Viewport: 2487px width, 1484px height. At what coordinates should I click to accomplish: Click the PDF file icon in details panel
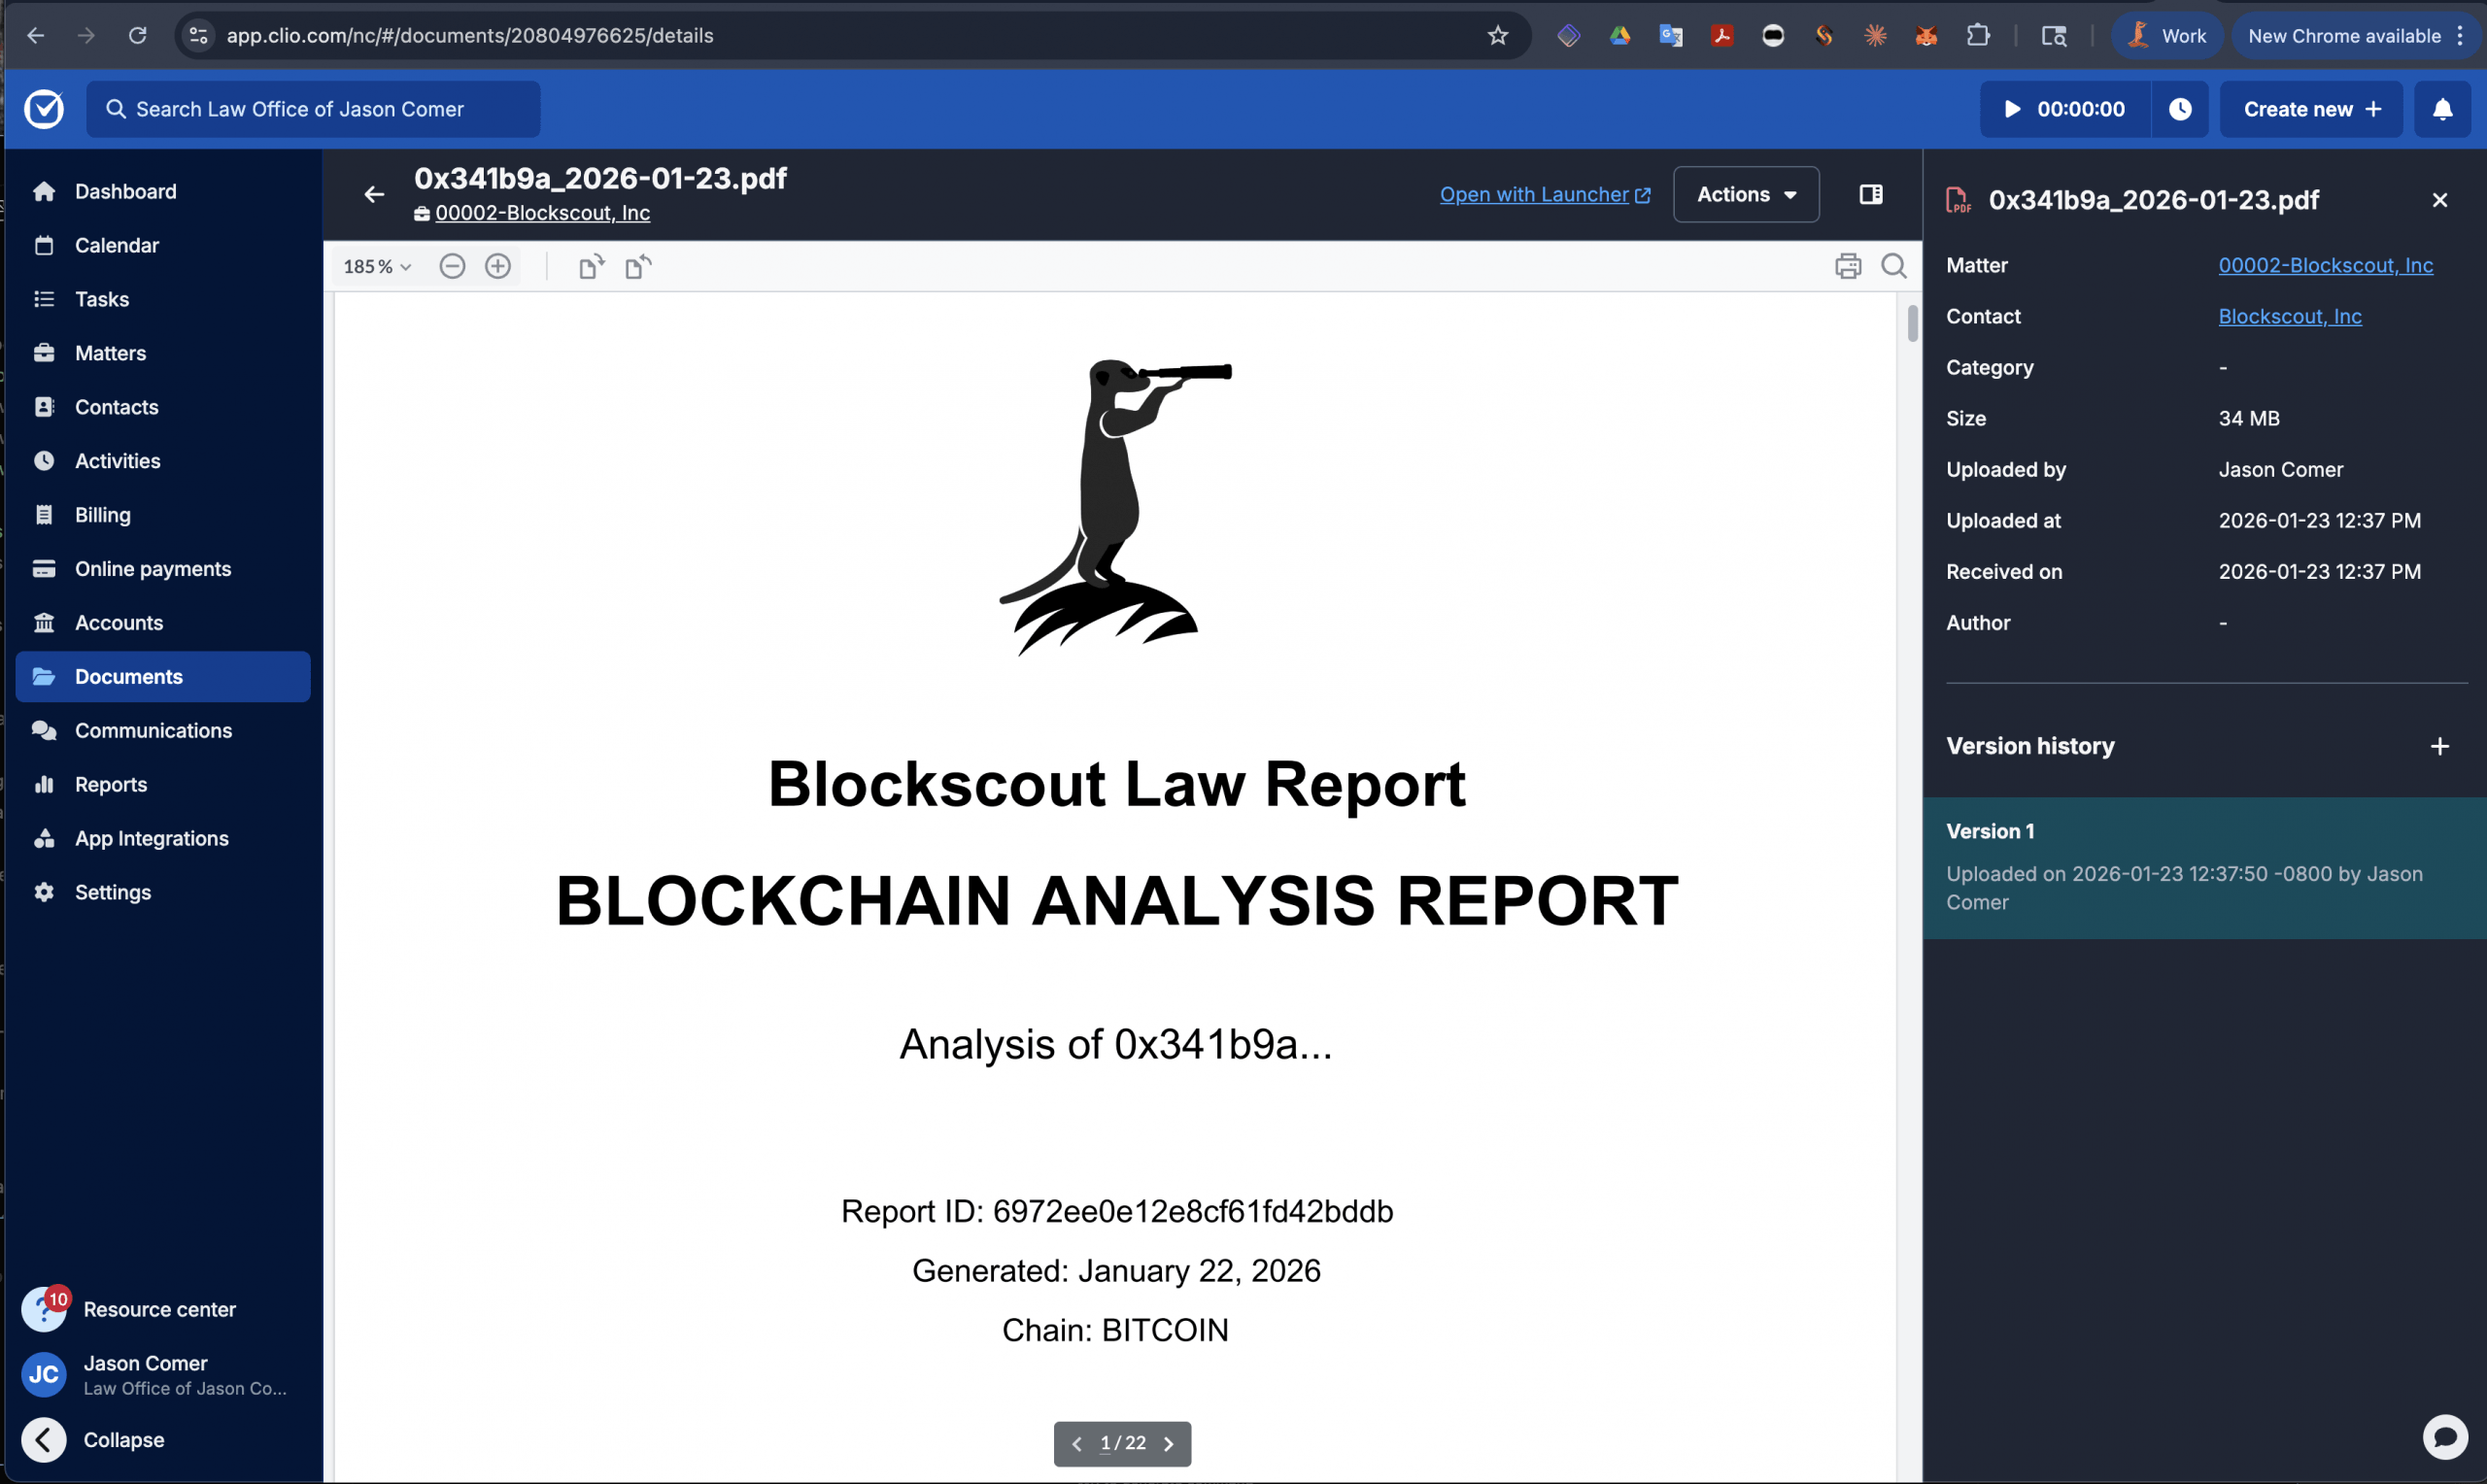click(1958, 200)
